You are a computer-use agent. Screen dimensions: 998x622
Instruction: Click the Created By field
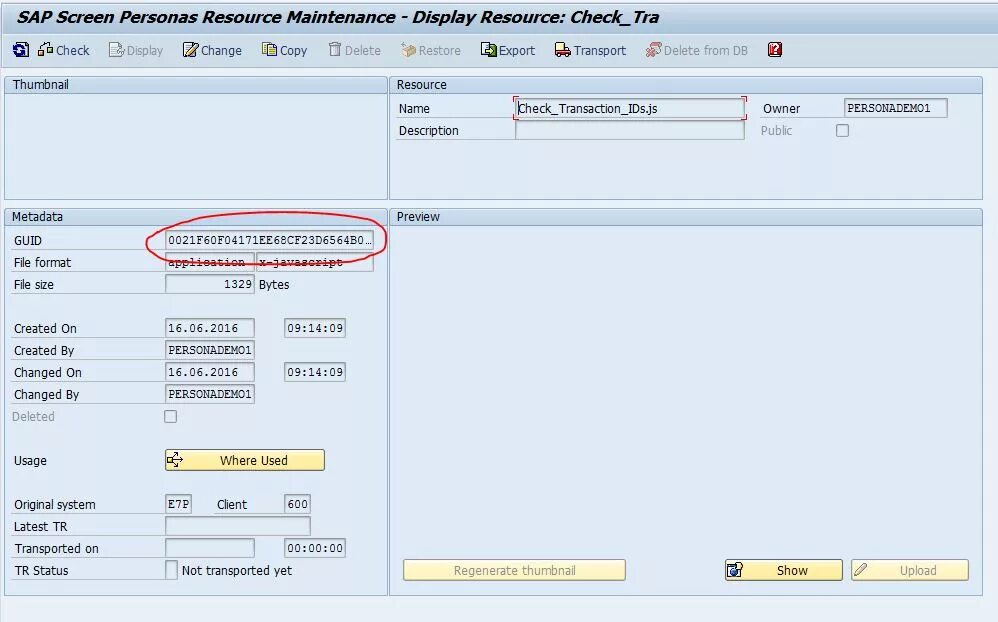point(209,350)
